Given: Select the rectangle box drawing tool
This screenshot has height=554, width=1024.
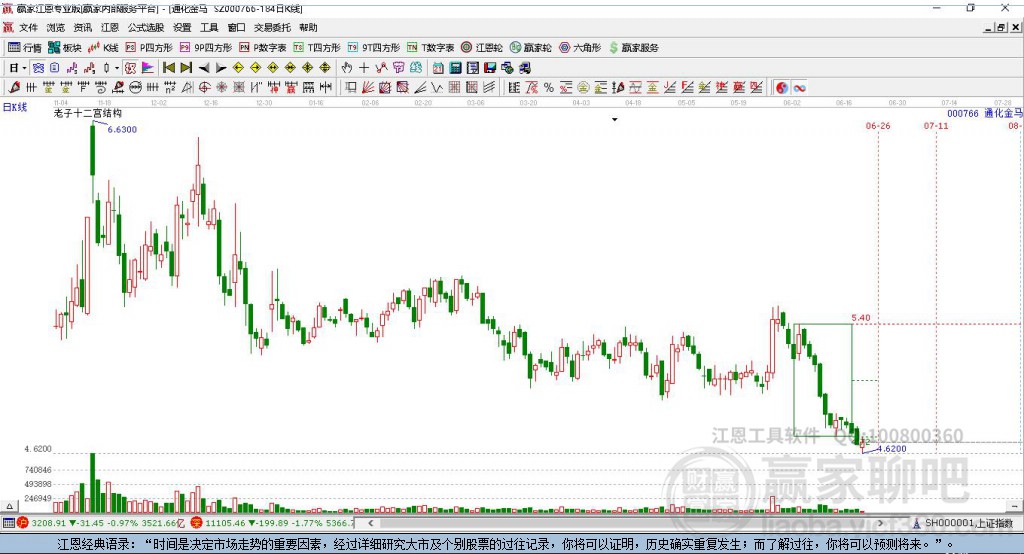Looking at the screenshot, I should pos(350,88).
